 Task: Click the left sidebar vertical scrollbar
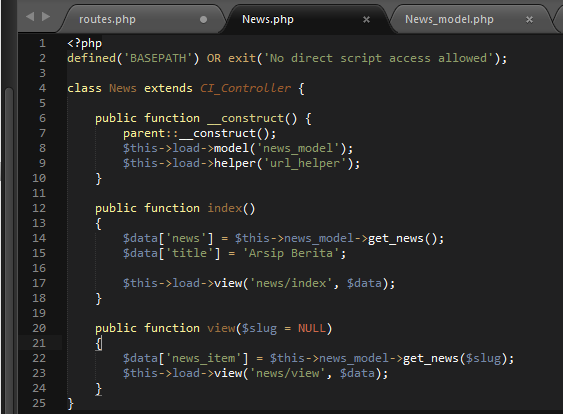(x=9, y=251)
